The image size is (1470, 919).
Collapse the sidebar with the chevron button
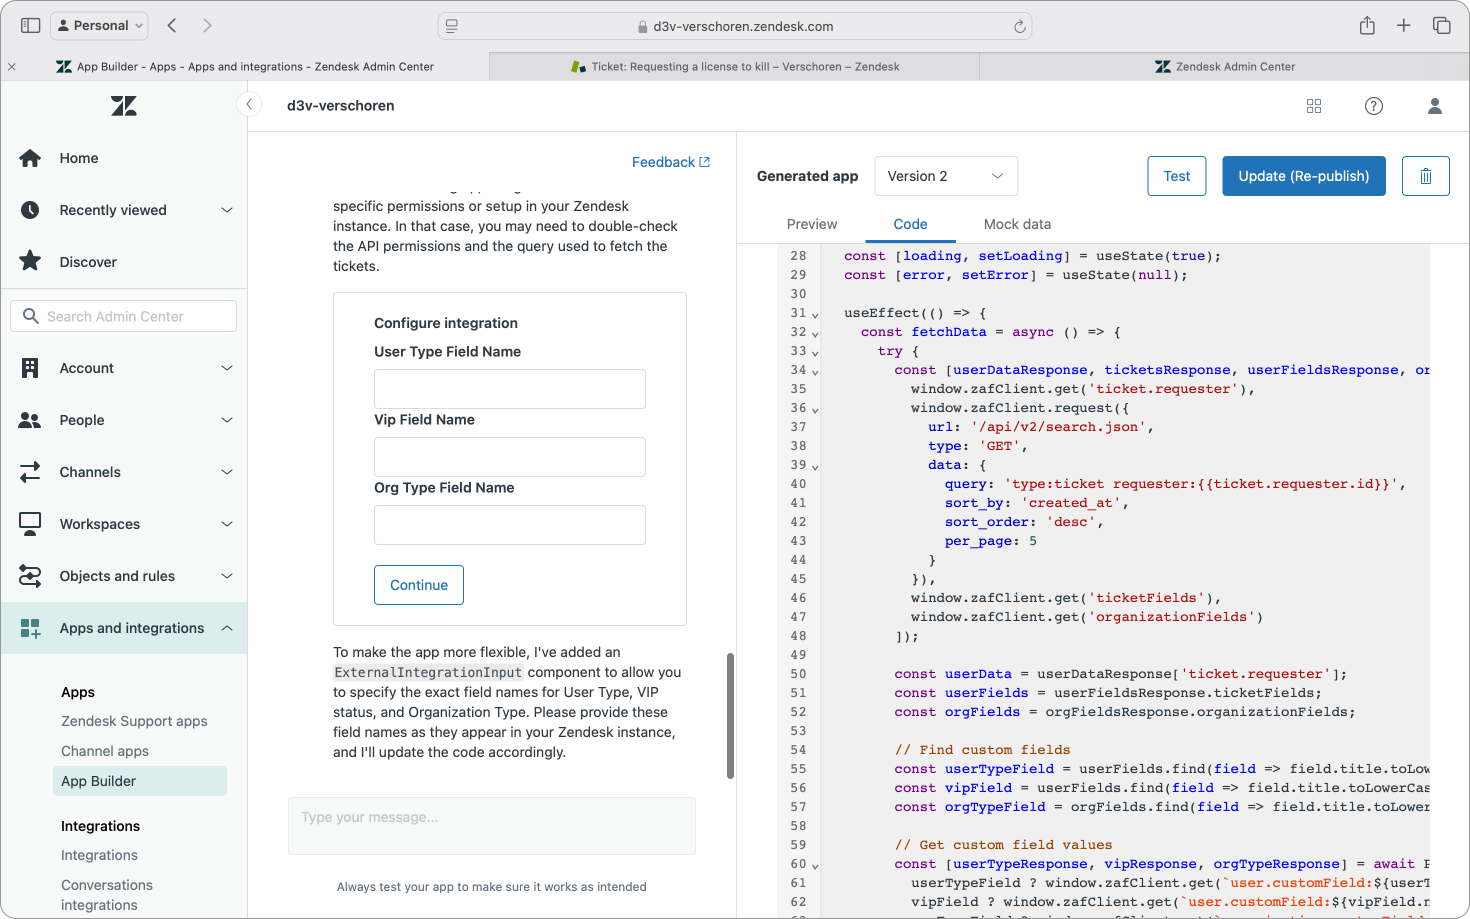coord(249,105)
